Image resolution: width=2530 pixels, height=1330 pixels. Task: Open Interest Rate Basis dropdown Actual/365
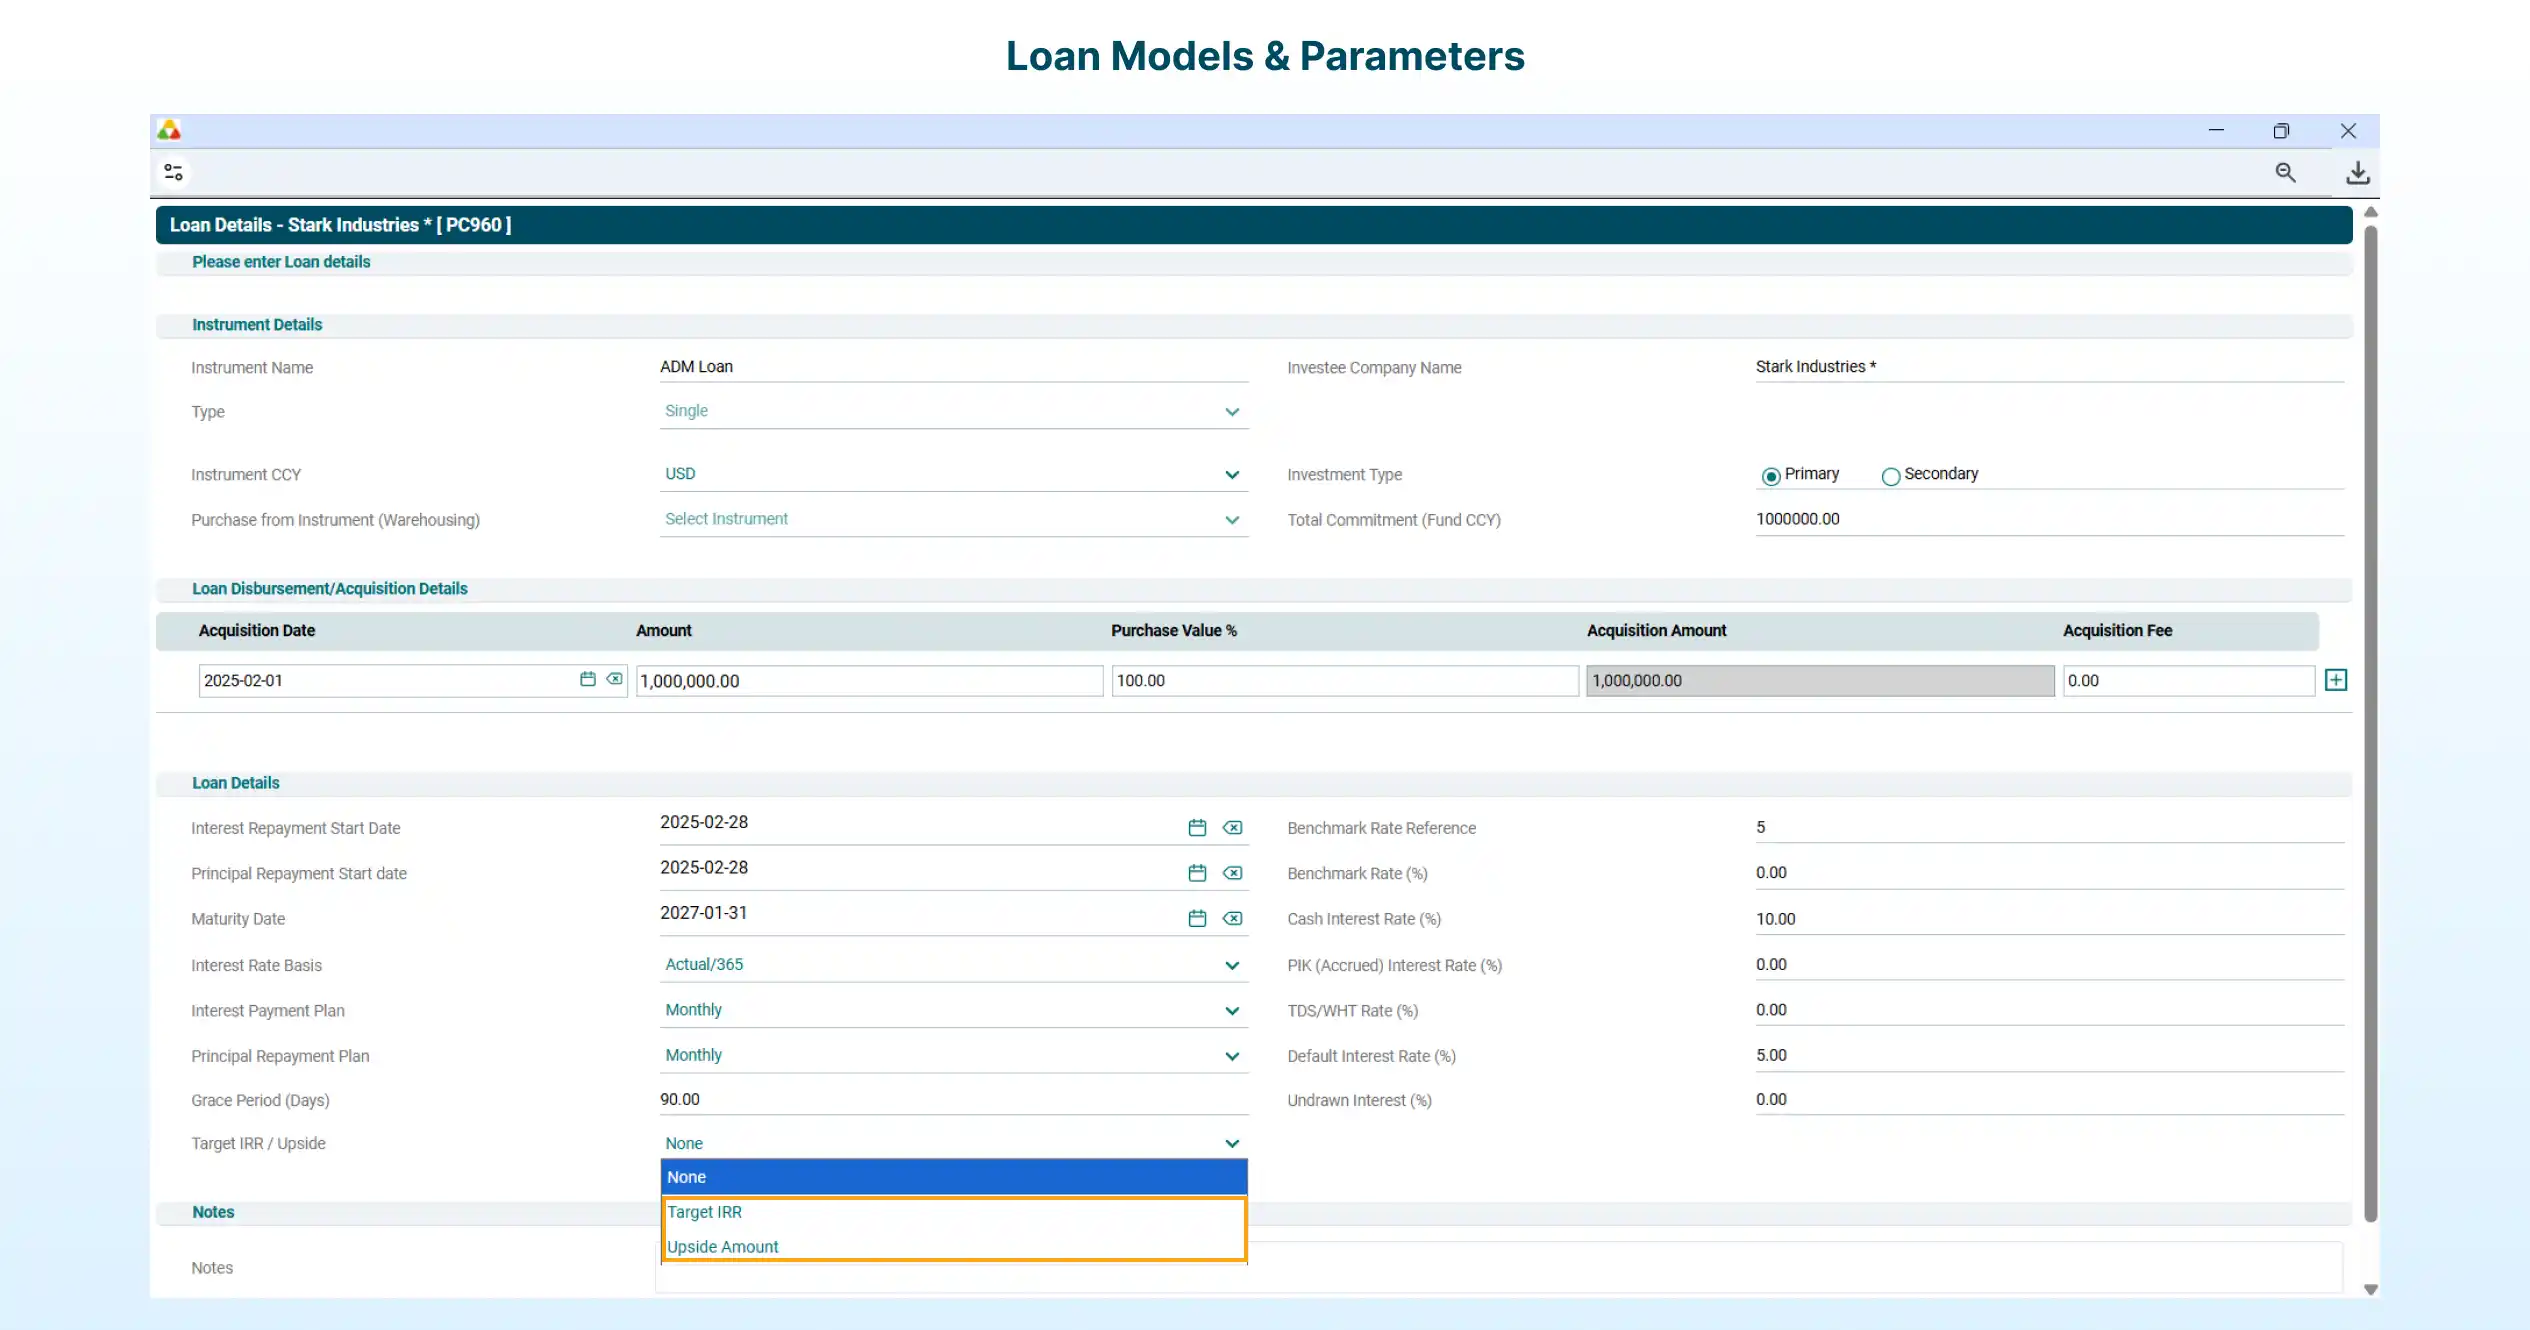pos(953,965)
